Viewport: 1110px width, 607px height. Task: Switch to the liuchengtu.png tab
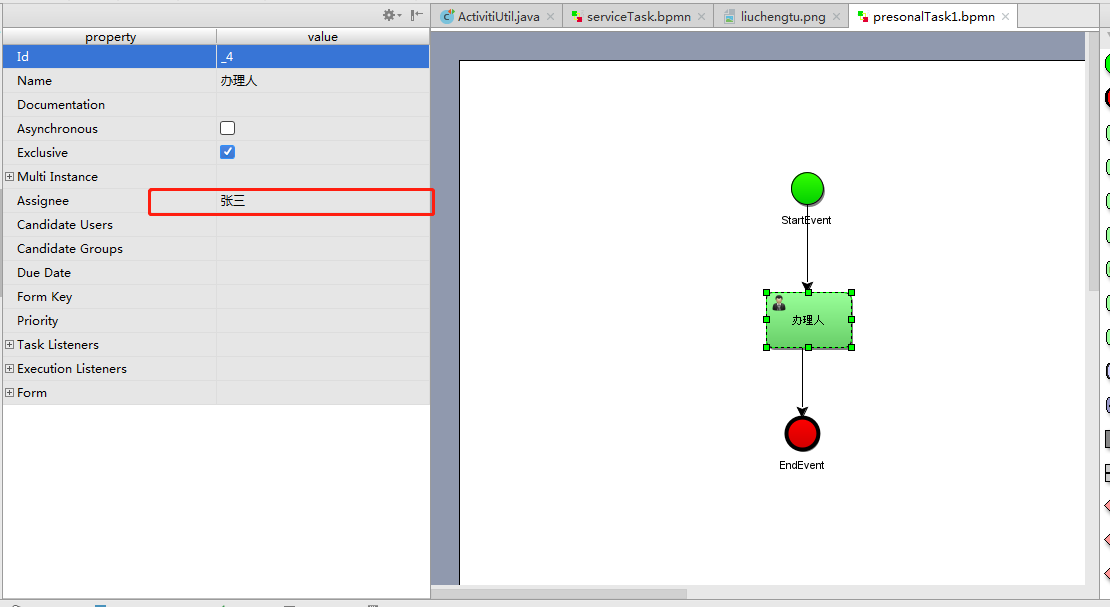[783, 16]
